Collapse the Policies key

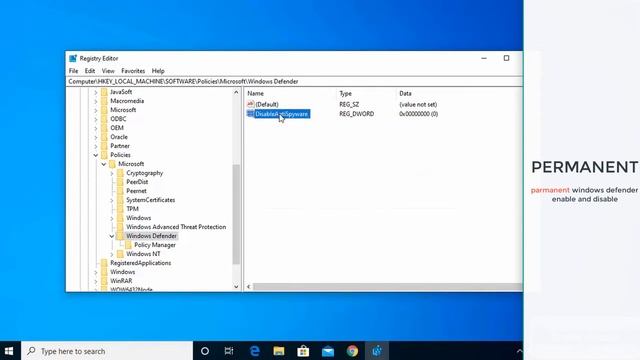coord(96,155)
